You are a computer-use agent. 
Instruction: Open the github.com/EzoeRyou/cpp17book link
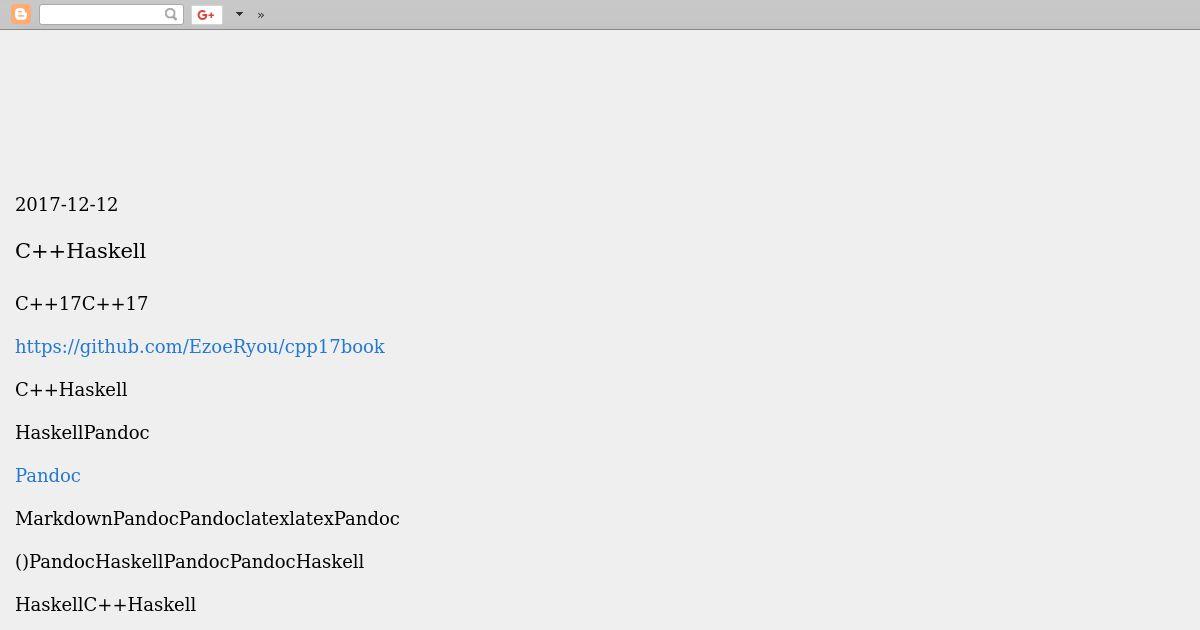coord(200,347)
